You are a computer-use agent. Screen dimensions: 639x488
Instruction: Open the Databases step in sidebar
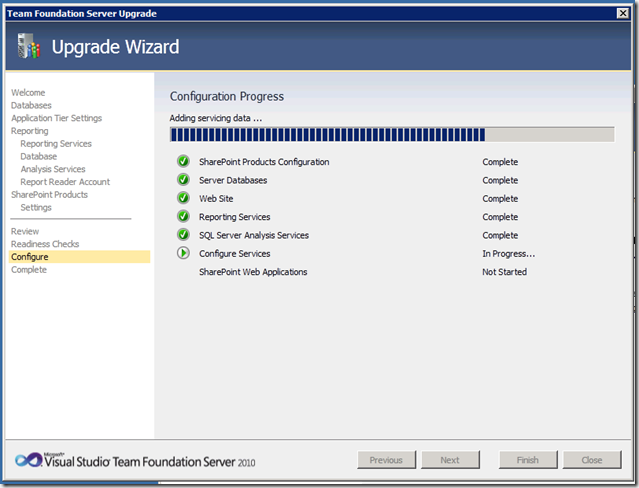[x=31, y=105]
